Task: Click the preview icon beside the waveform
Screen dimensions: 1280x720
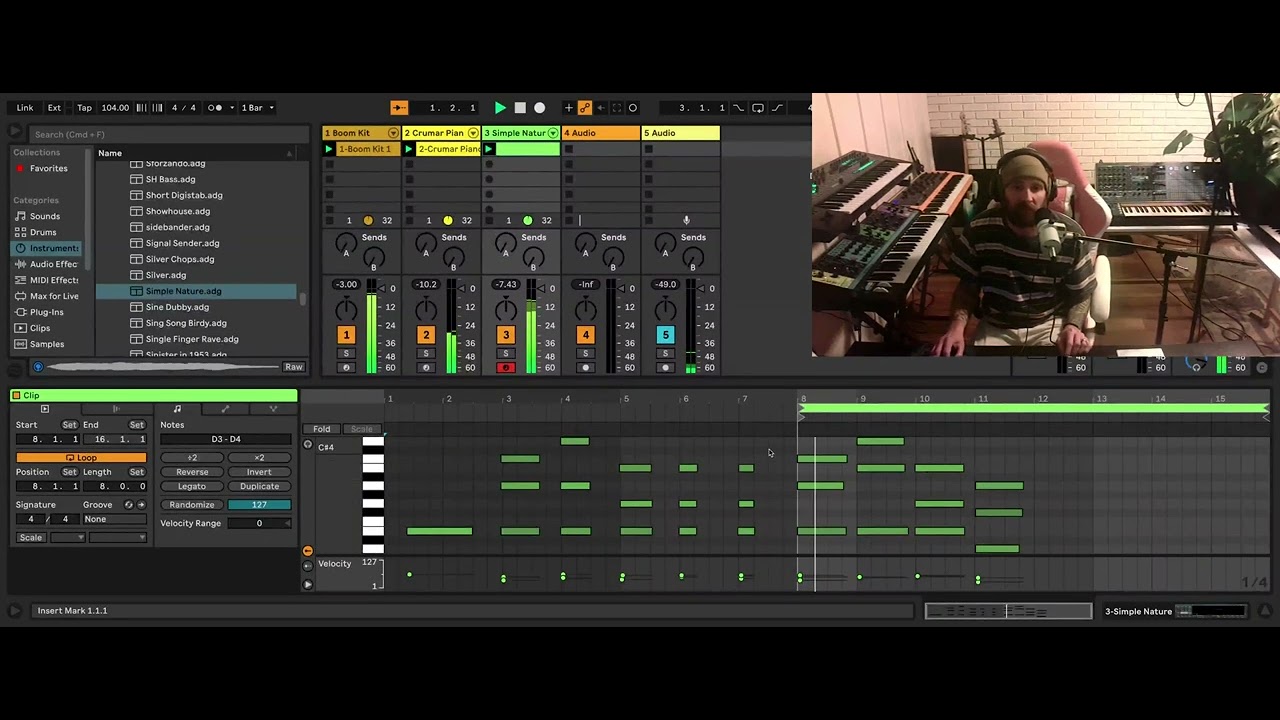Action: [38, 367]
